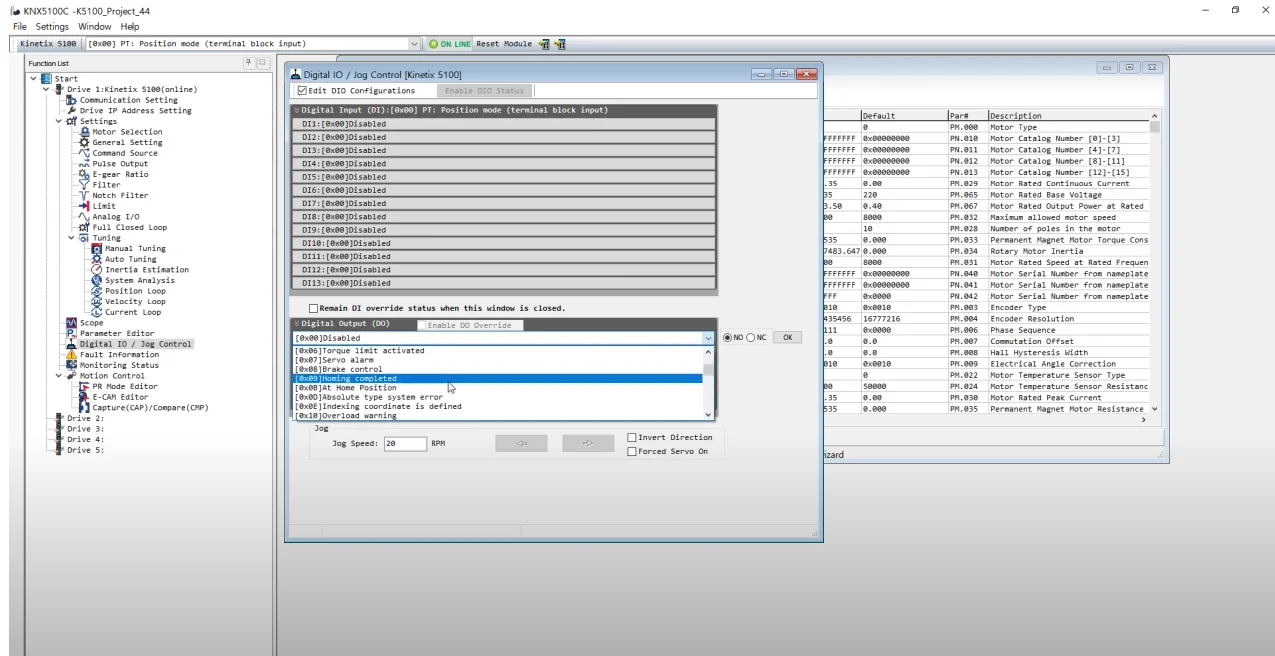Open Parameter Editor via its tree icon
Image resolution: width=1275 pixels, height=656 pixels.
71,333
